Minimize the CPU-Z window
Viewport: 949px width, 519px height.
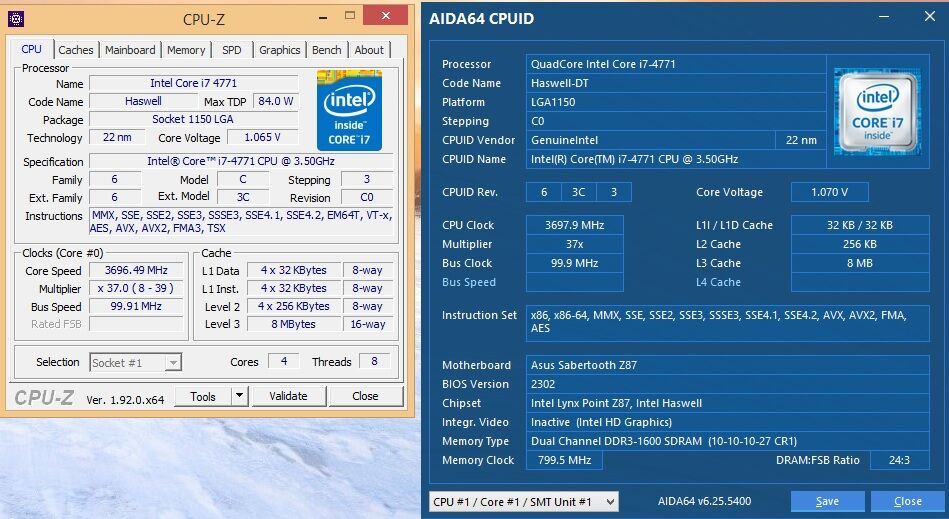(323, 18)
